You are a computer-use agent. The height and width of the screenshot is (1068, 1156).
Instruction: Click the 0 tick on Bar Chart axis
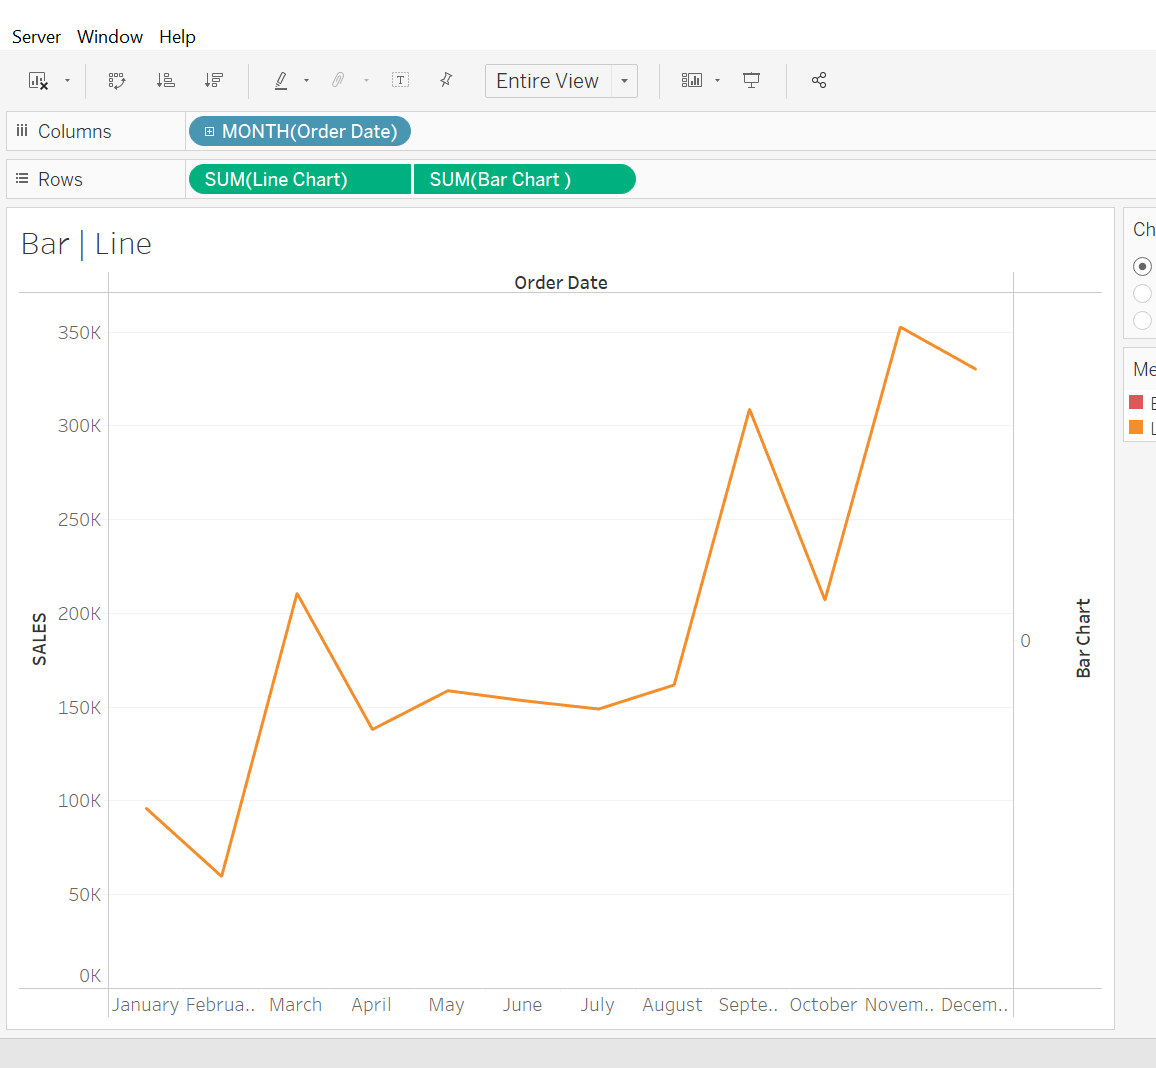(1026, 641)
